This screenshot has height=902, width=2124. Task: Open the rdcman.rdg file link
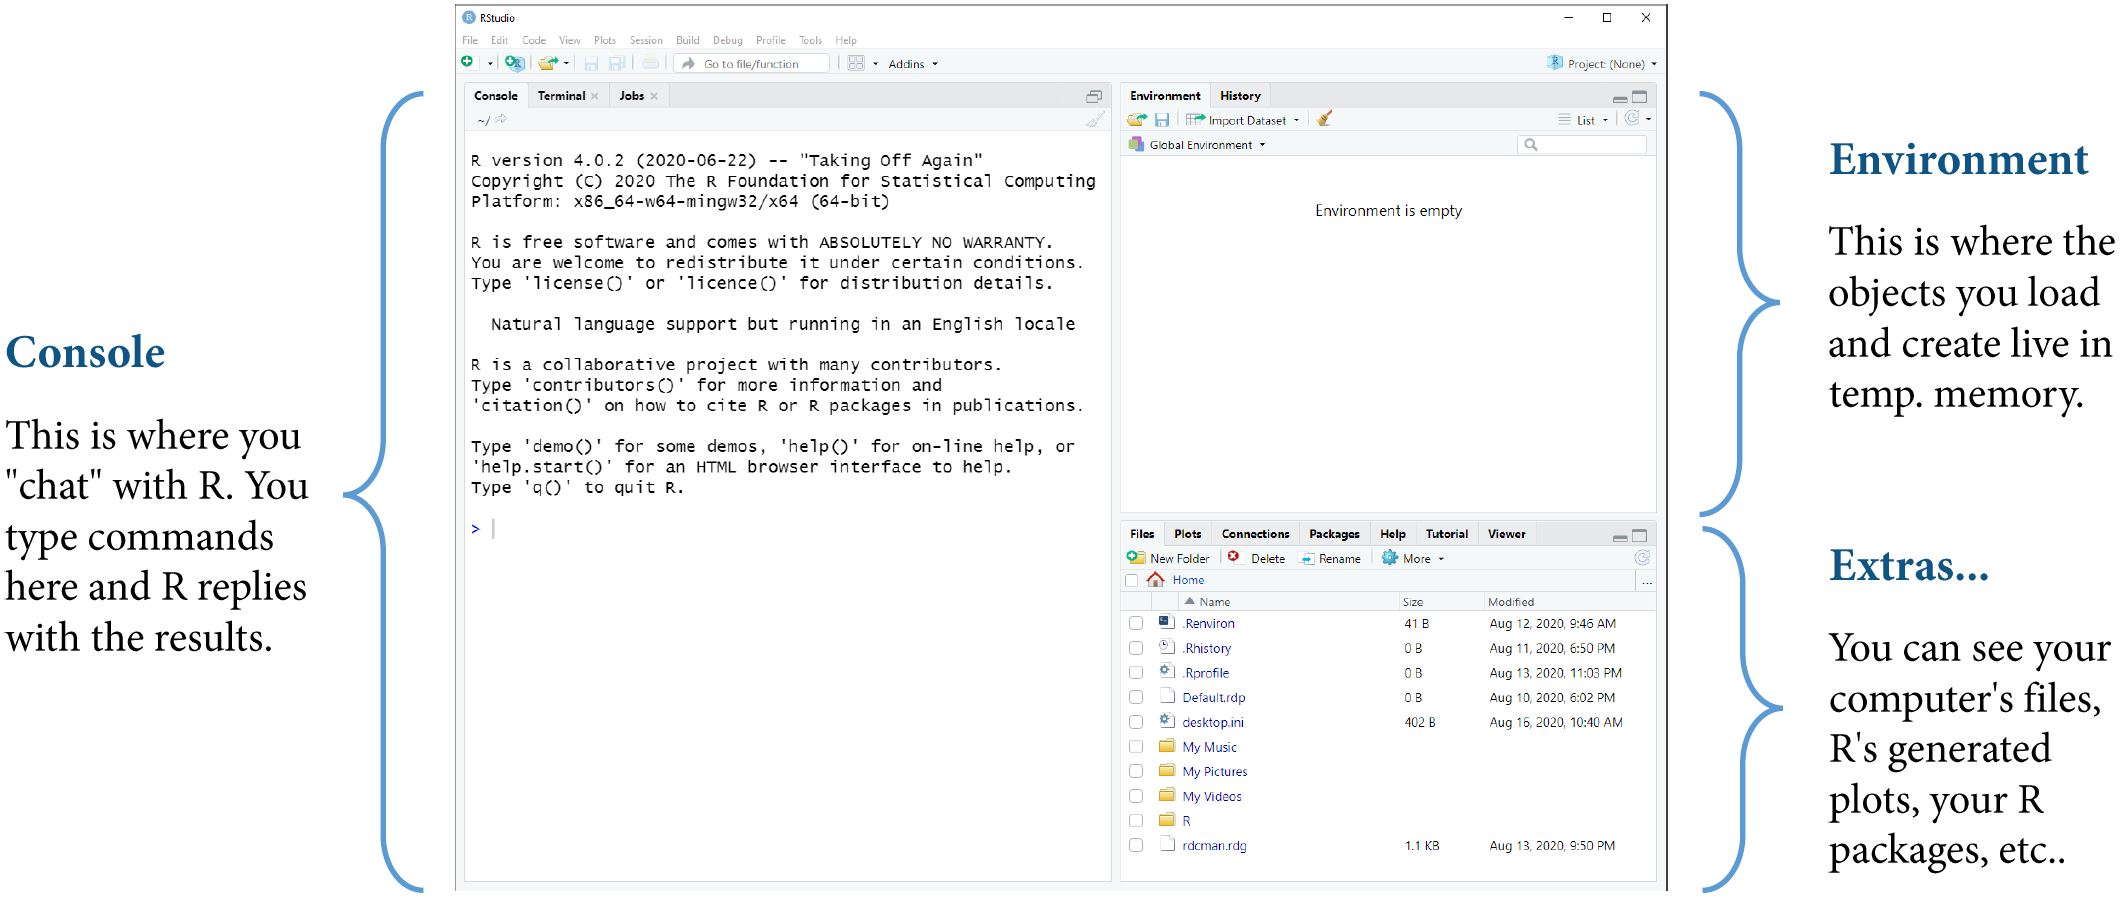pyautogui.click(x=1214, y=845)
